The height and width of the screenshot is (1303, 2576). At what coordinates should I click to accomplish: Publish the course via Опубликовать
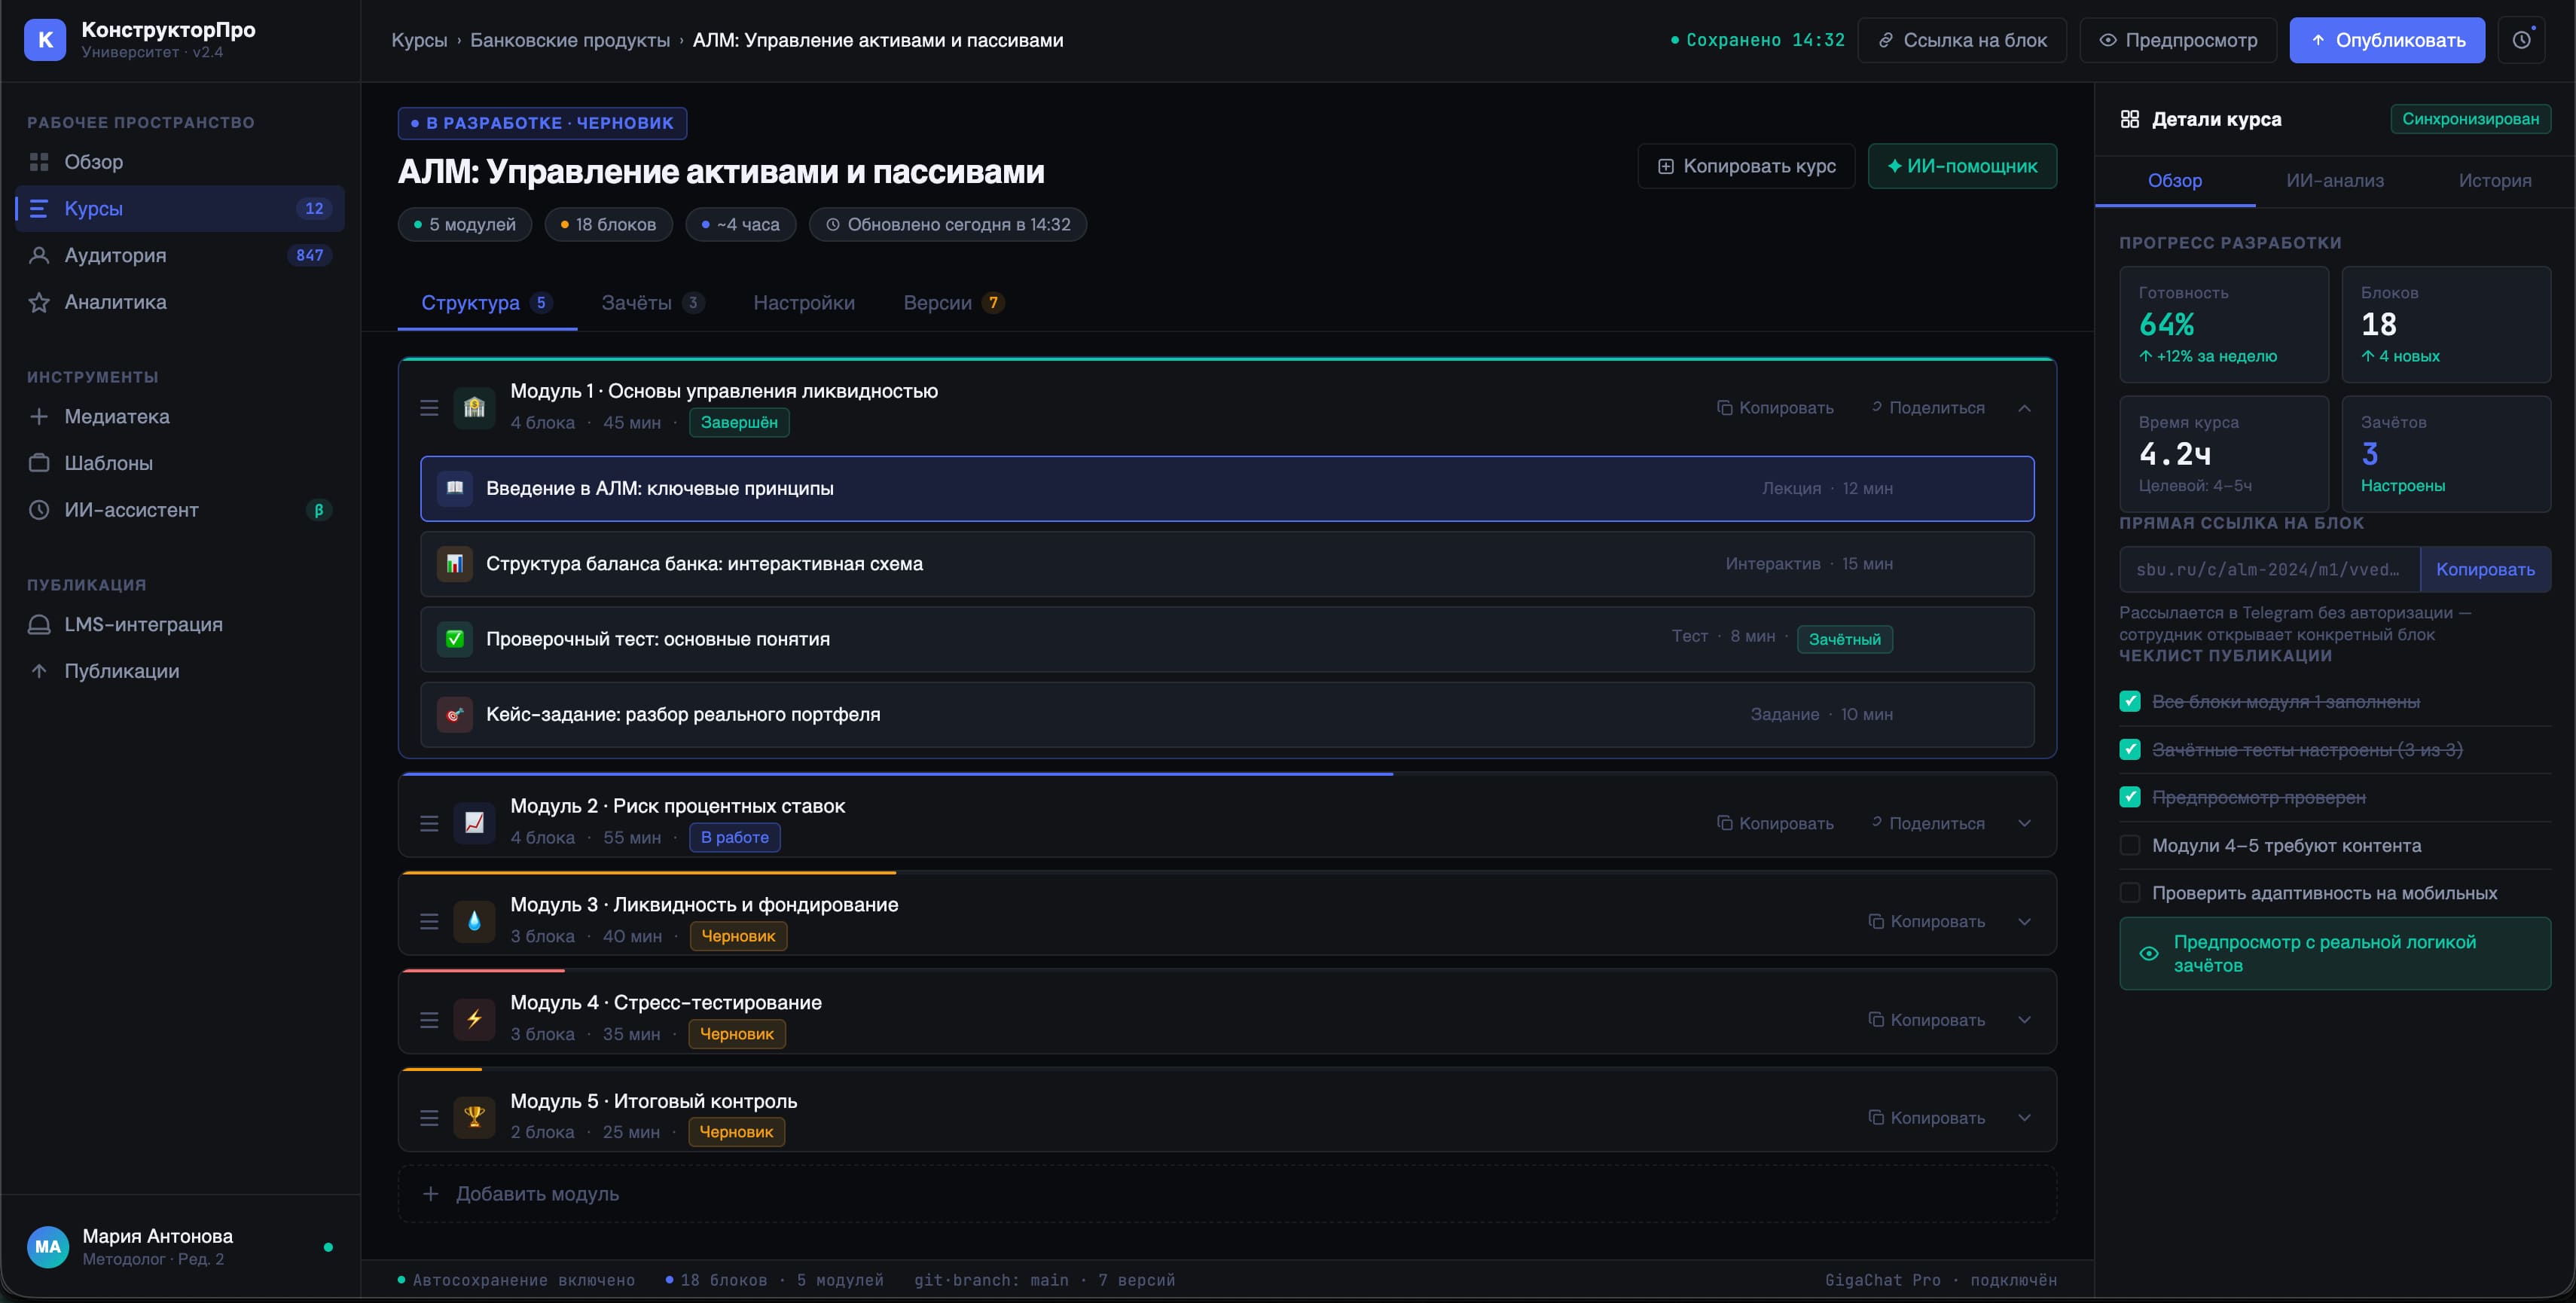pyautogui.click(x=2387, y=40)
